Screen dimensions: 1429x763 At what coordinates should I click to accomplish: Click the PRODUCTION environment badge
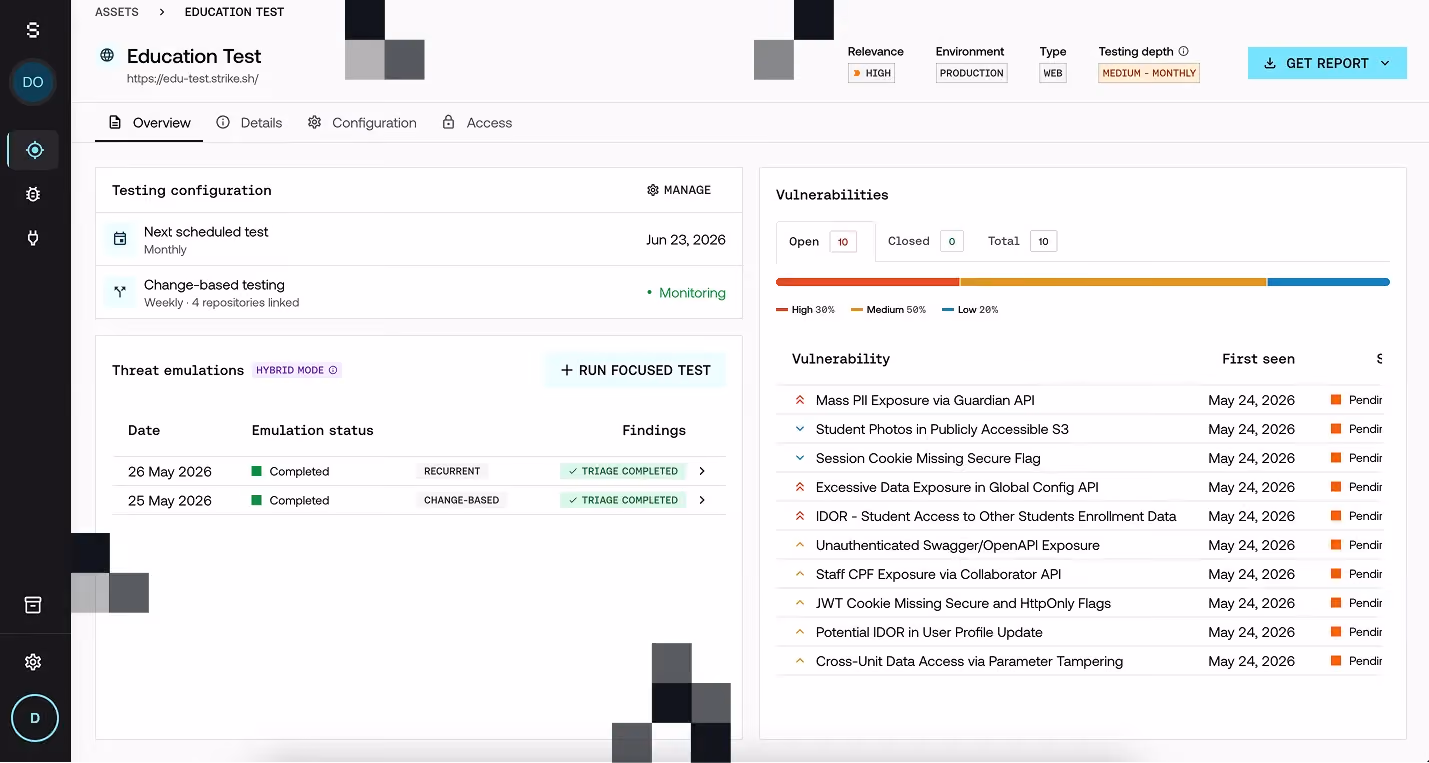click(x=972, y=73)
